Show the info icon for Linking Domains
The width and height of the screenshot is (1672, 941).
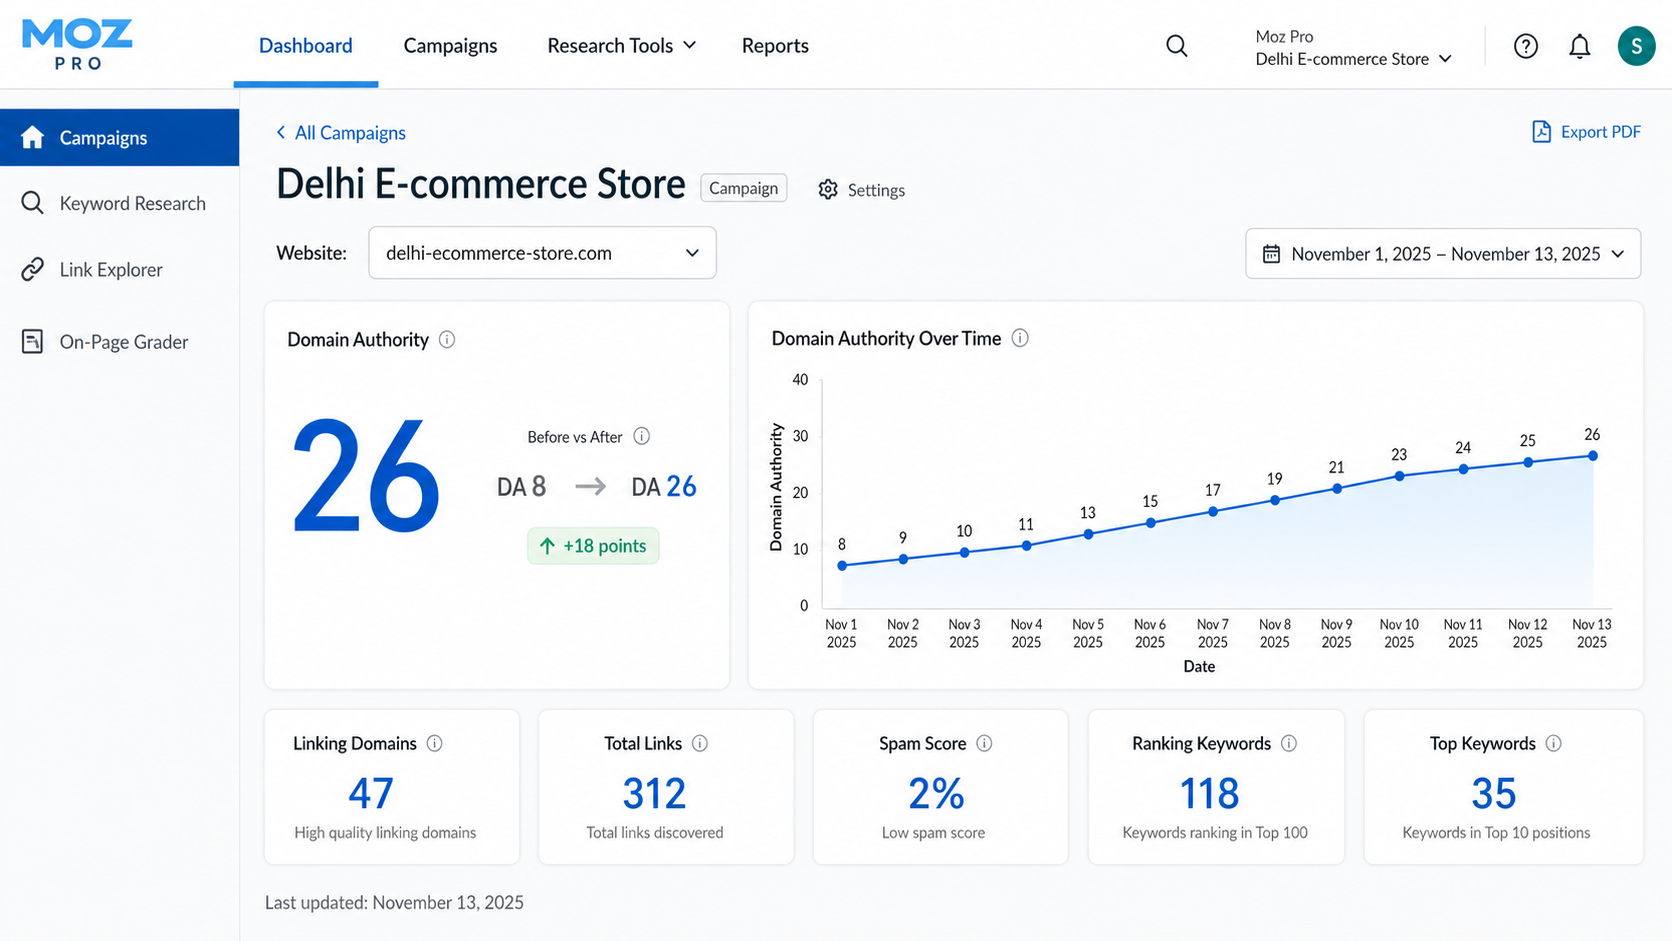[434, 743]
